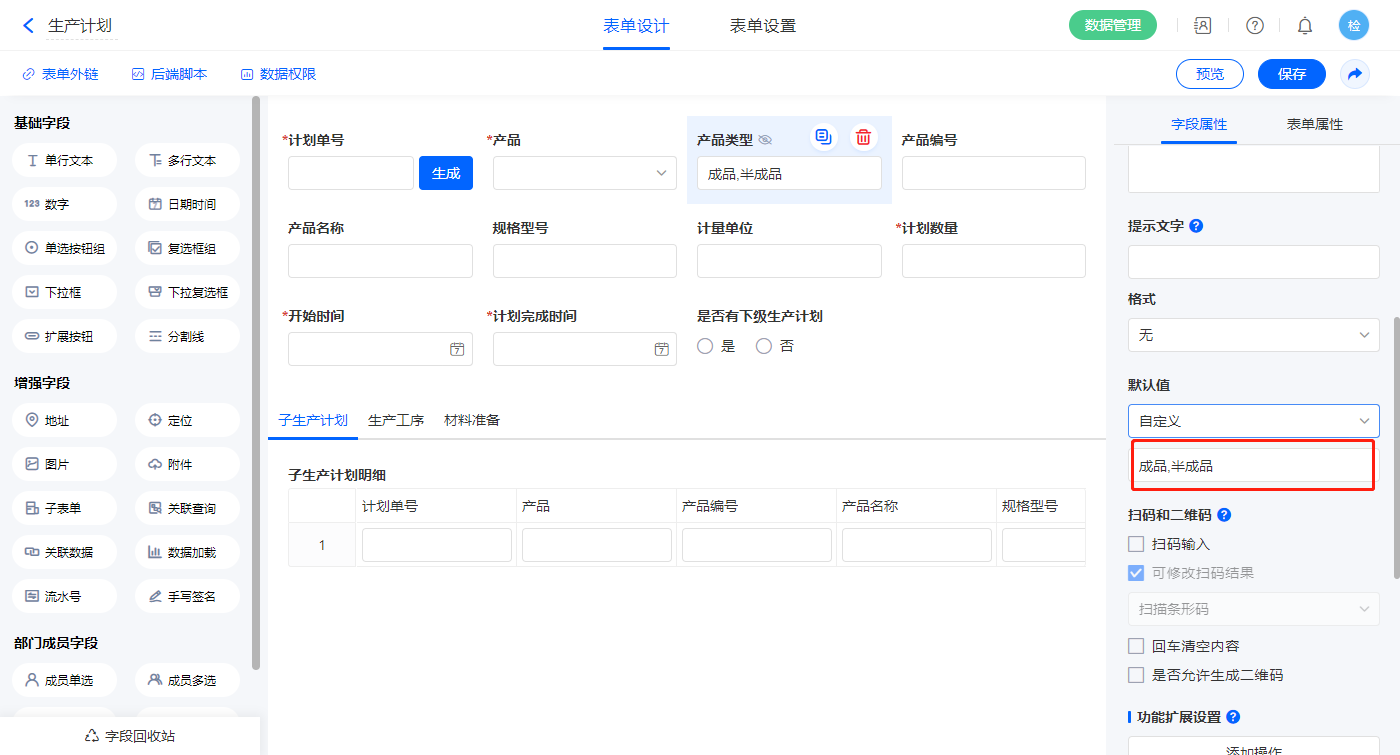Click the copy icon on 产品类型 field
The width and height of the screenshot is (1400, 755).
point(823,138)
